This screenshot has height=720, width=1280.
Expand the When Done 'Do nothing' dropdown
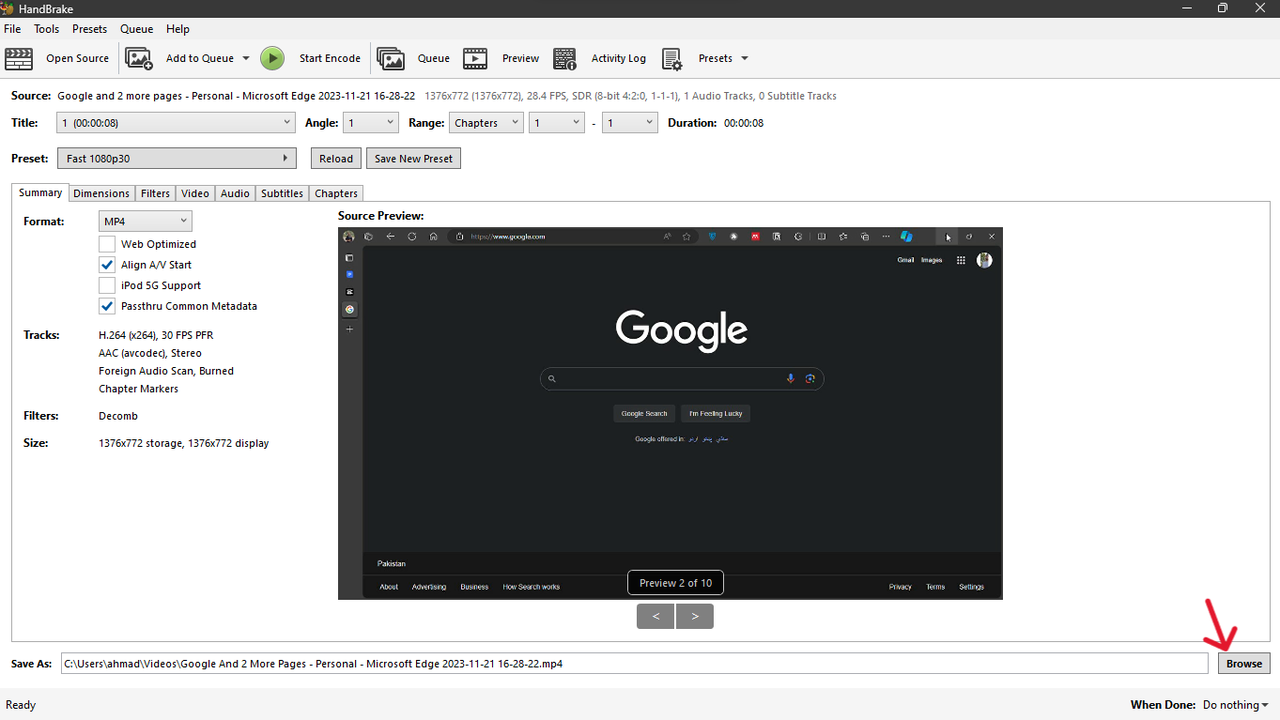coord(1236,705)
